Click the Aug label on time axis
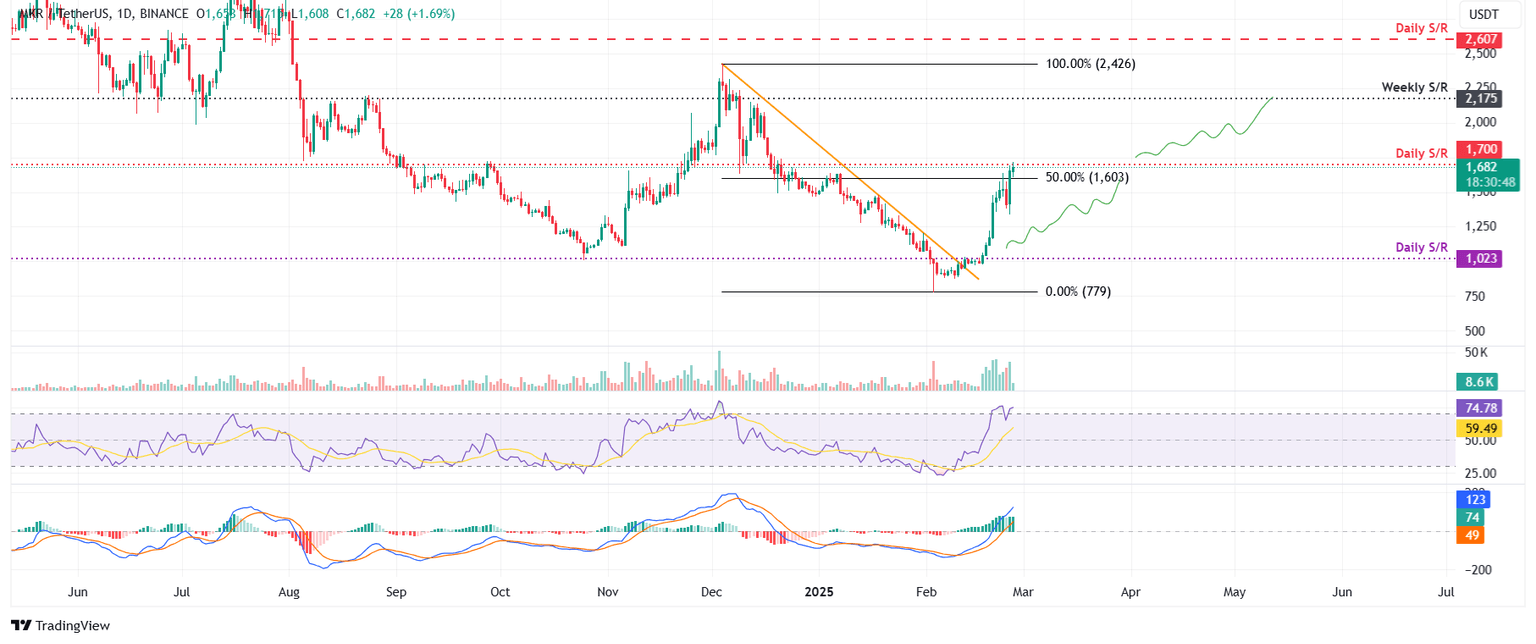 point(288,592)
